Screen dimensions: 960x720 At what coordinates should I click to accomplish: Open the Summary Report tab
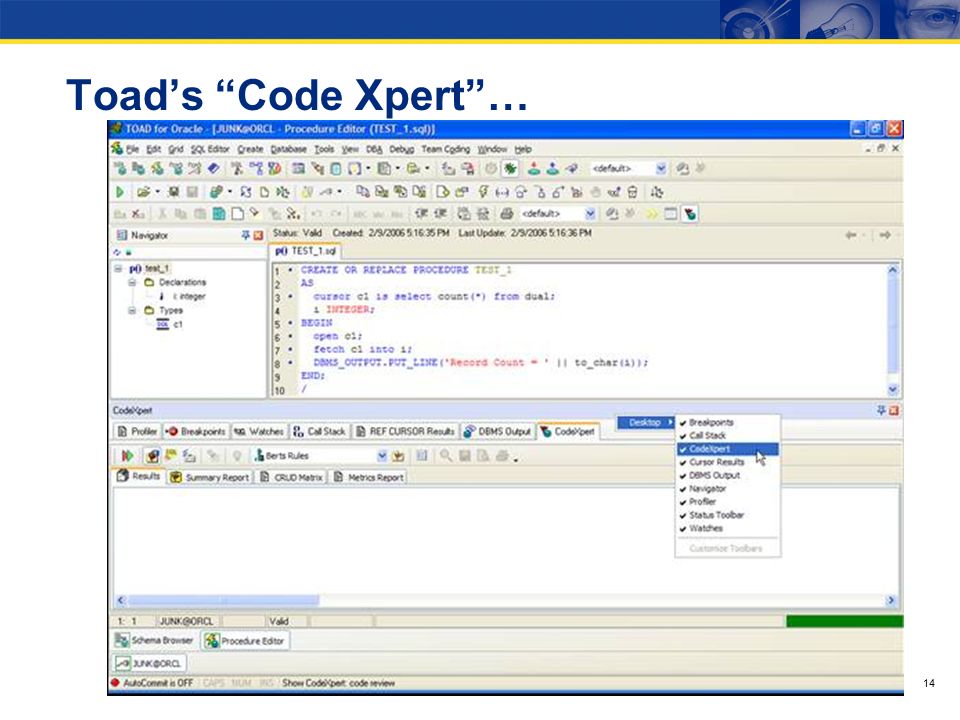coord(210,477)
